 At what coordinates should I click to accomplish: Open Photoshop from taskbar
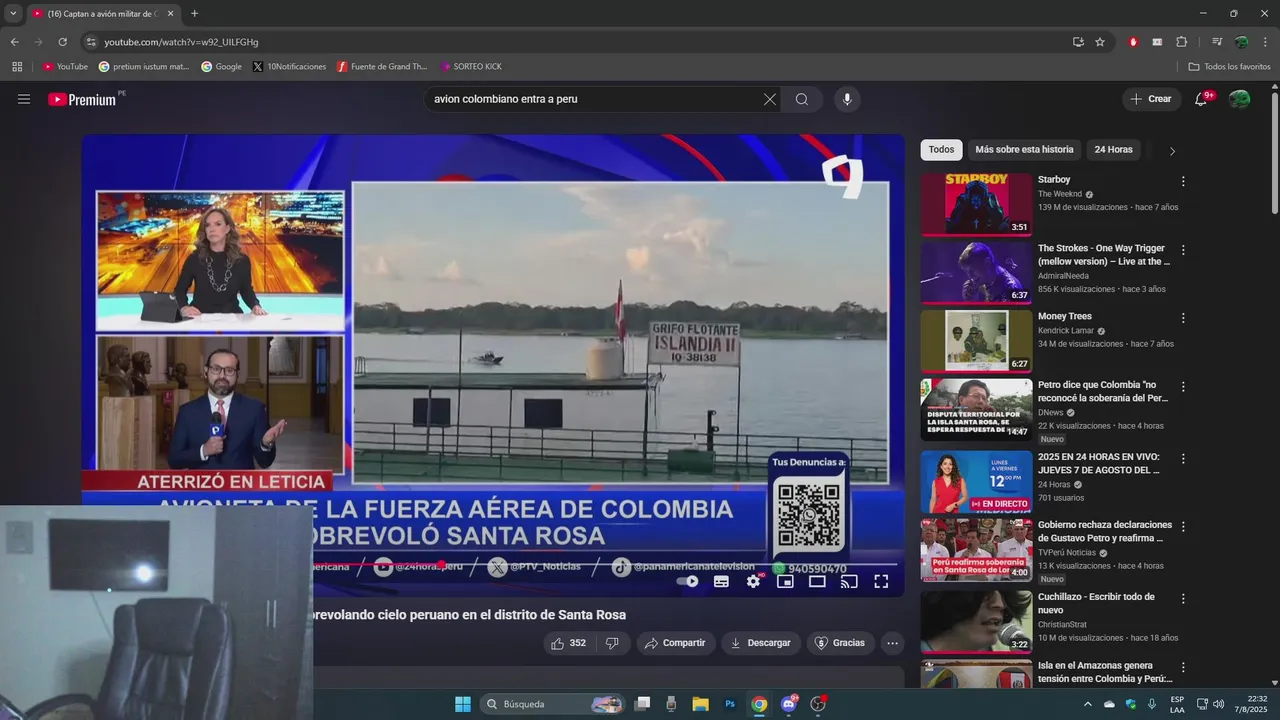tap(730, 704)
